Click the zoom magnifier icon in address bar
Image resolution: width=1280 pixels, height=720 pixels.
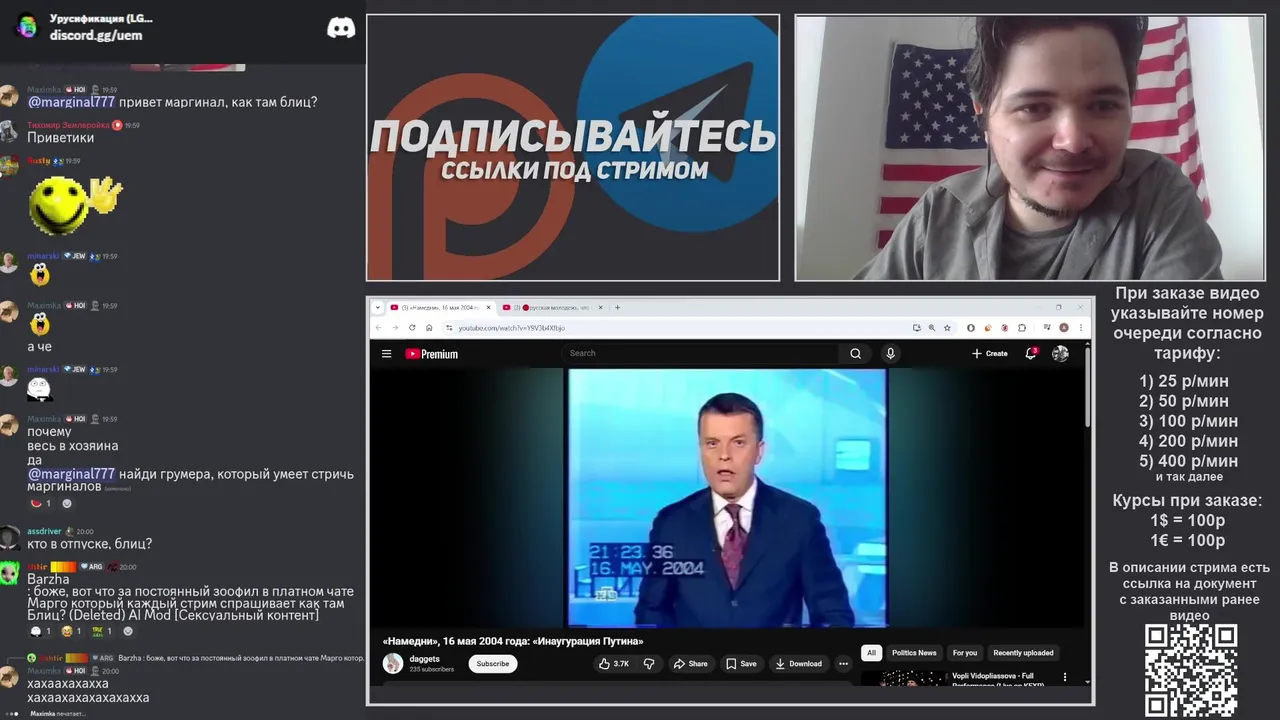pyautogui.click(x=932, y=327)
